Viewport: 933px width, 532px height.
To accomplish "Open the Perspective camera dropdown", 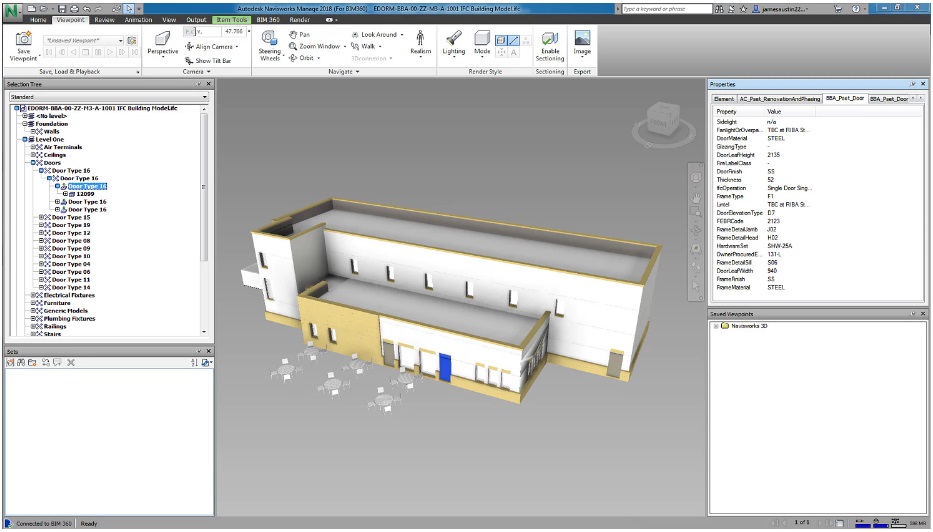I will [162, 52].
